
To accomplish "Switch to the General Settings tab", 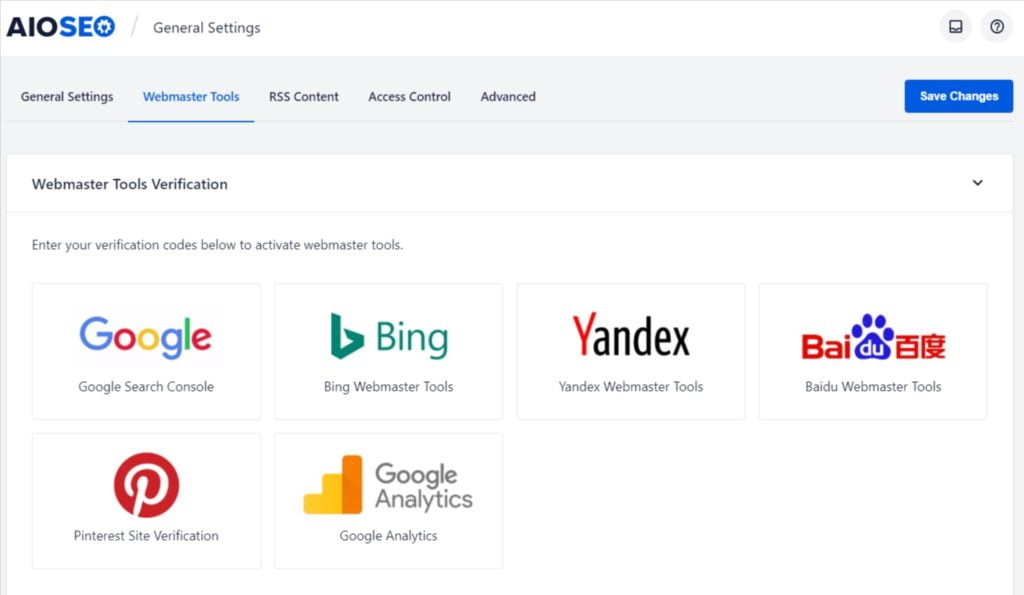I will pos(67,97).
